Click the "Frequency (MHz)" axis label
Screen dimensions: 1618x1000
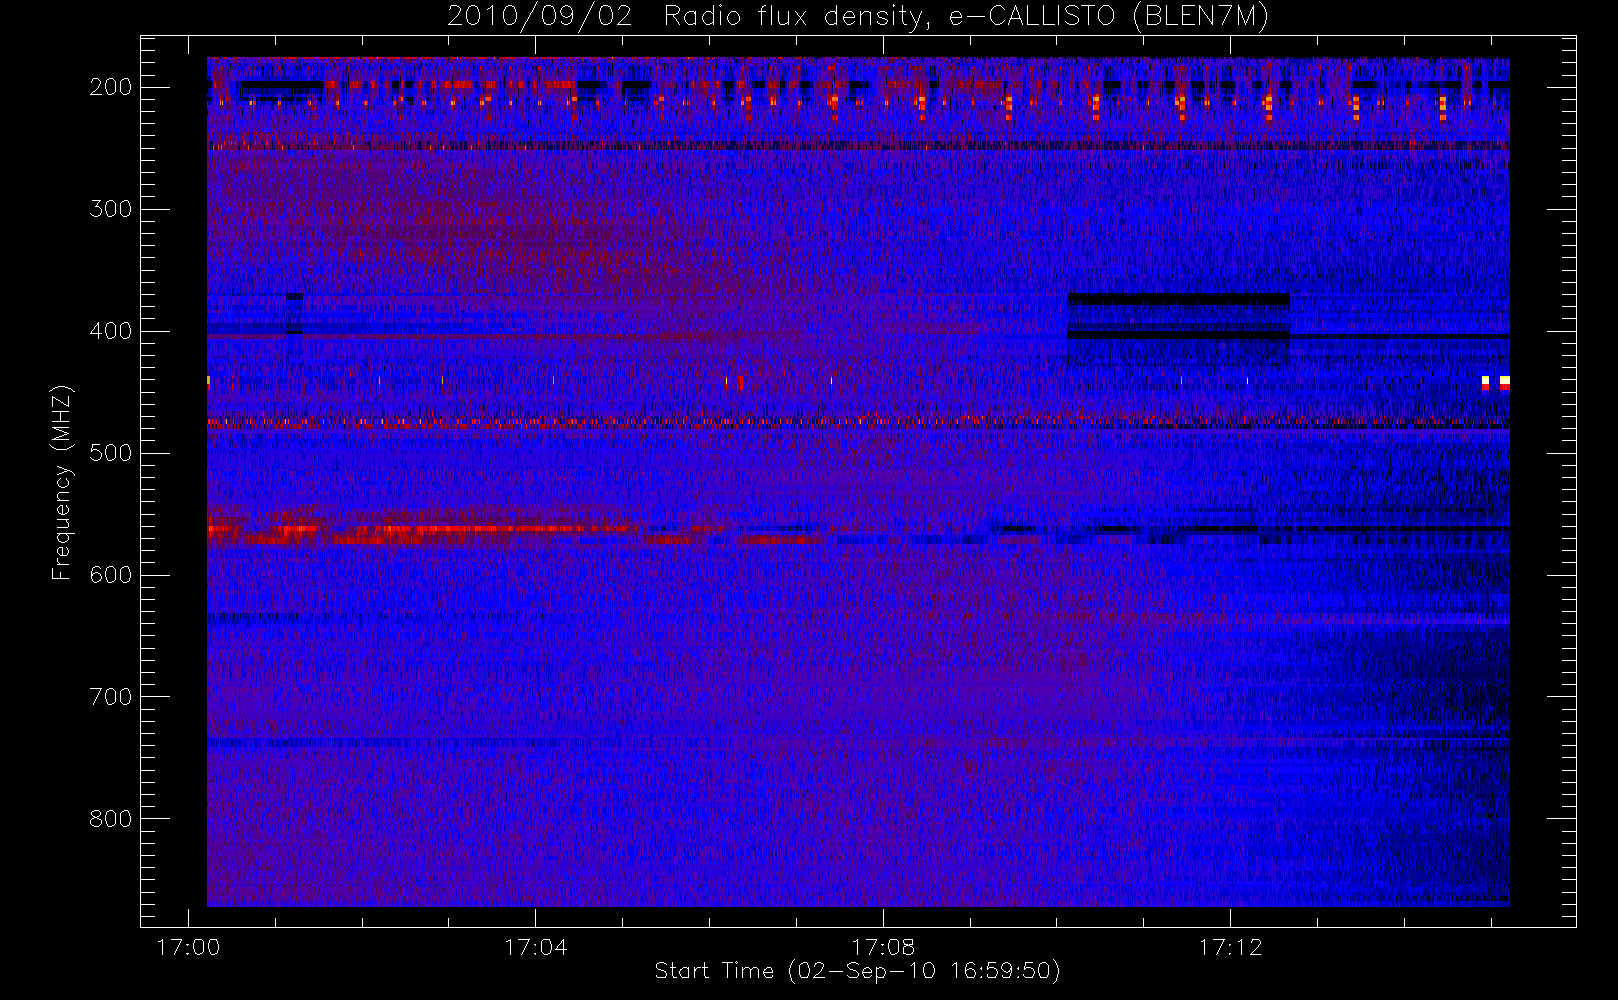(x=62, y=482)
